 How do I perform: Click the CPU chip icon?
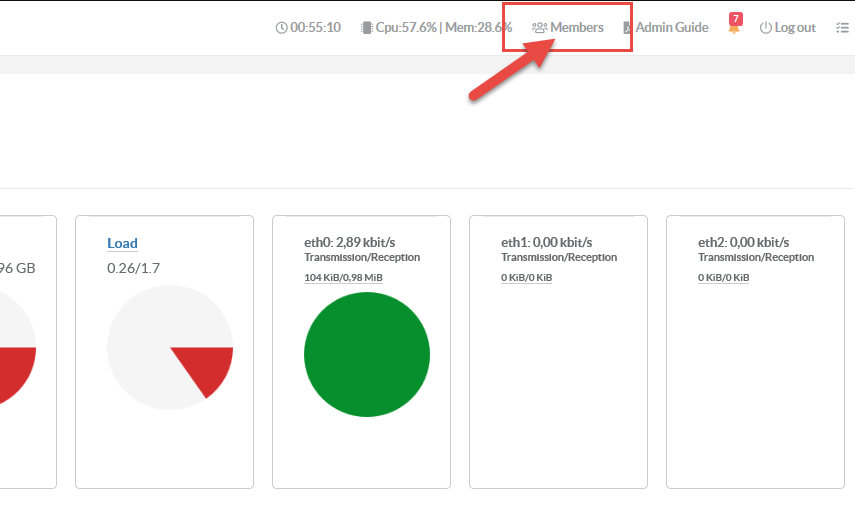click(367, 28)
